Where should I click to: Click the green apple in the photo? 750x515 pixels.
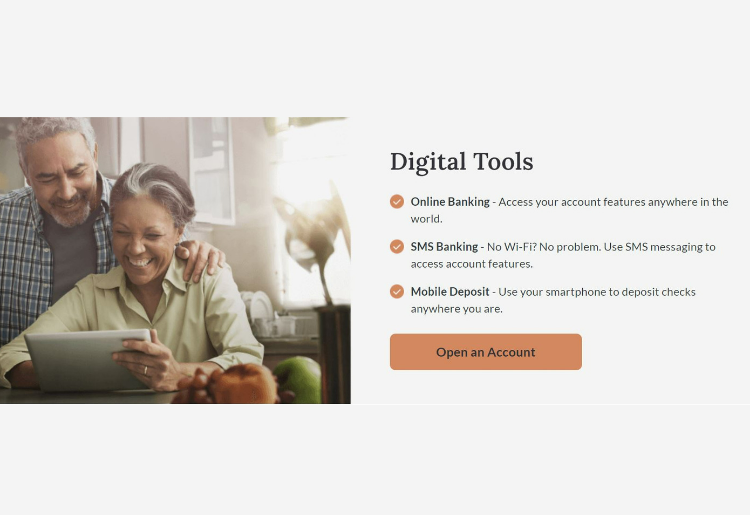(x=300, y=380)
